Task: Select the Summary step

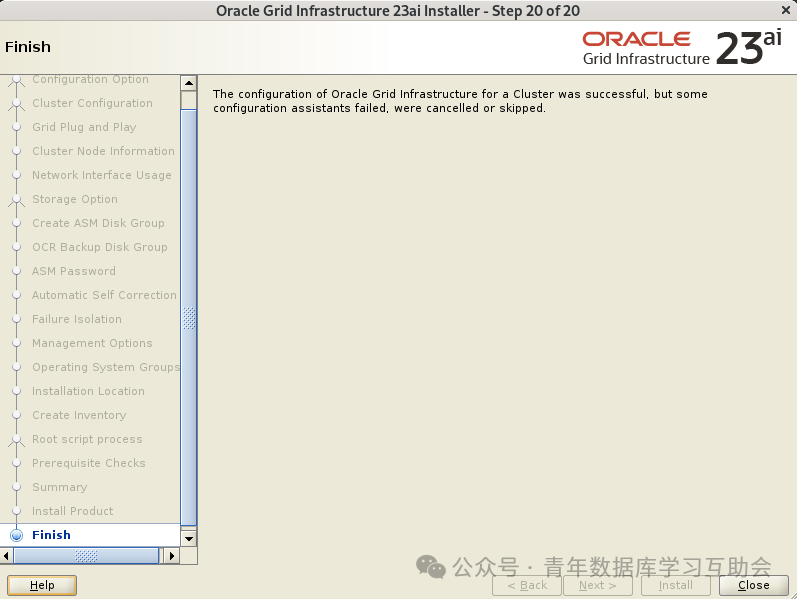Action: (x=59, y=487)
